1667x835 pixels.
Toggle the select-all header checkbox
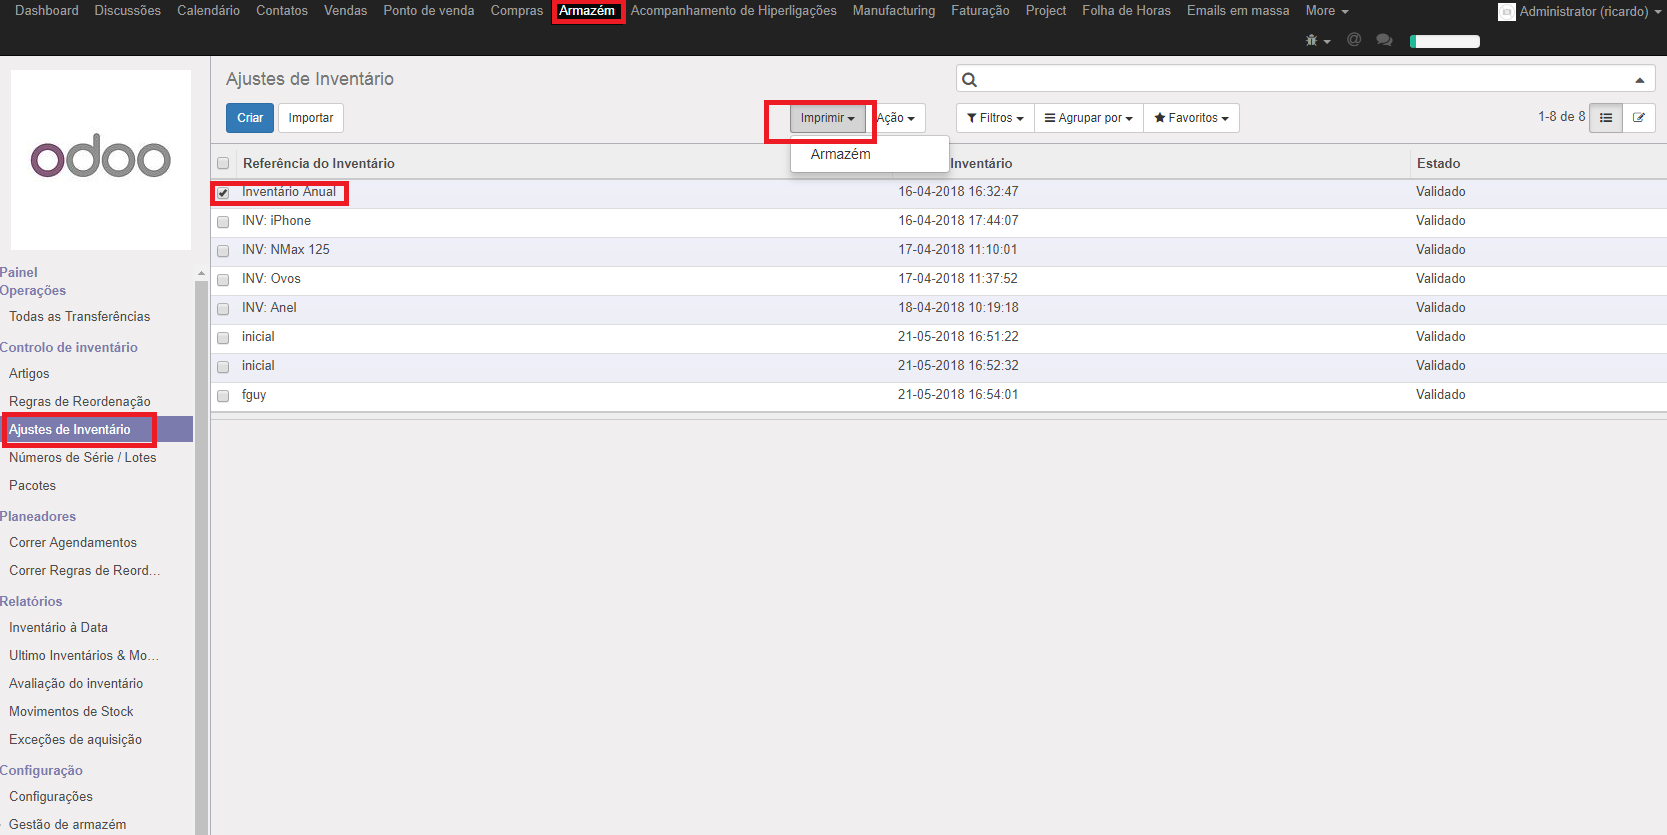(x=223, y=164)
